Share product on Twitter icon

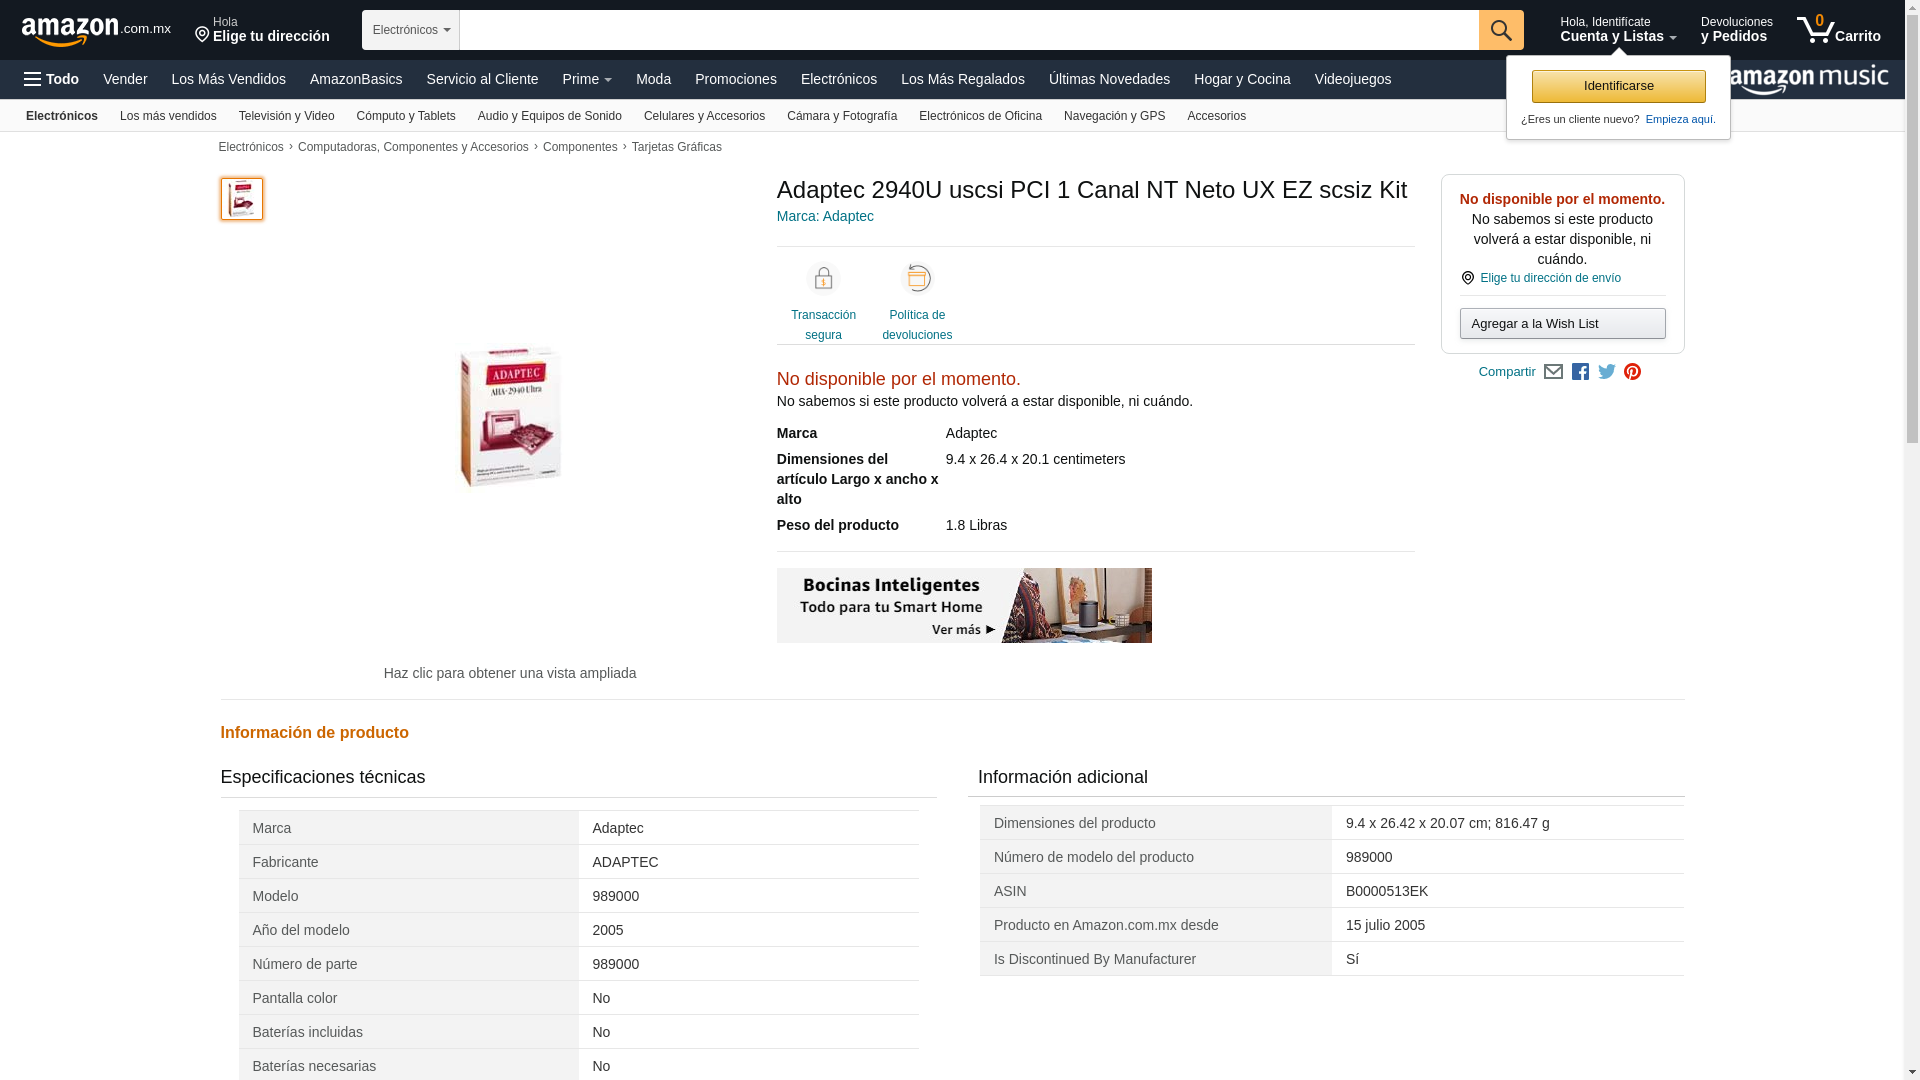pos(1607,372)
